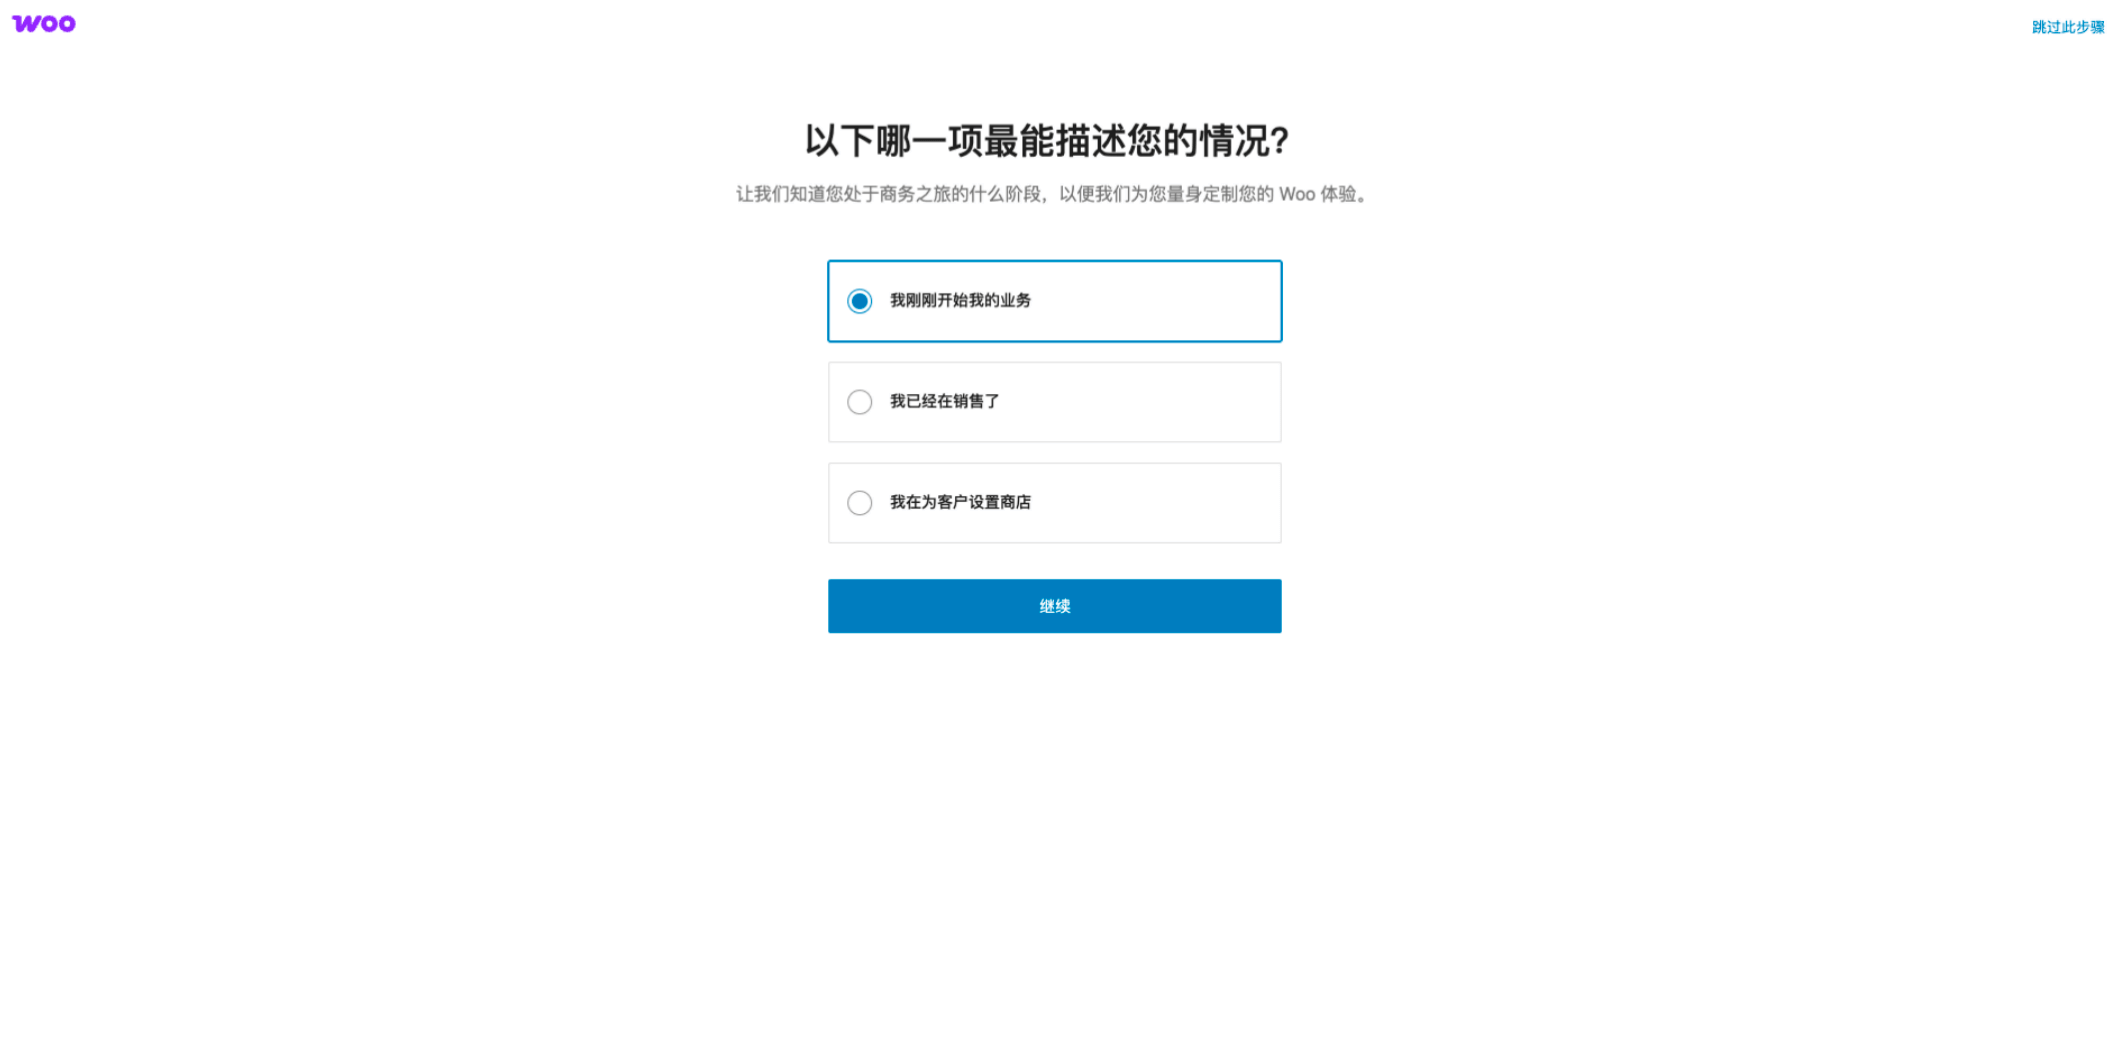Click the 继续 button

coord(1054,606)
